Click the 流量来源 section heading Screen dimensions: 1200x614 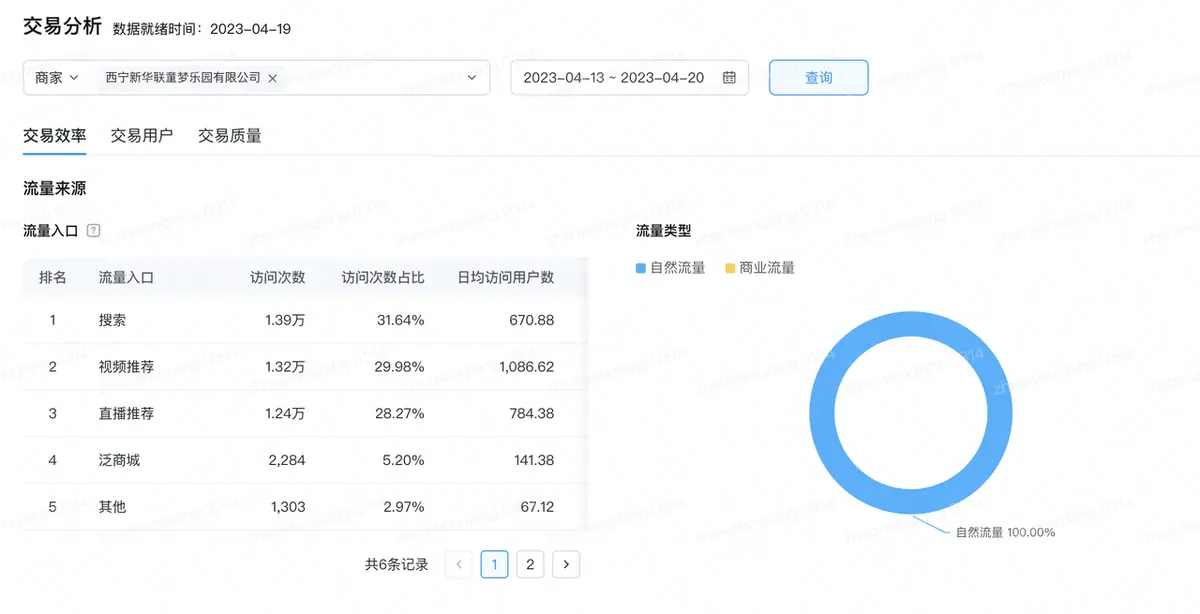(x=55, y=188)
